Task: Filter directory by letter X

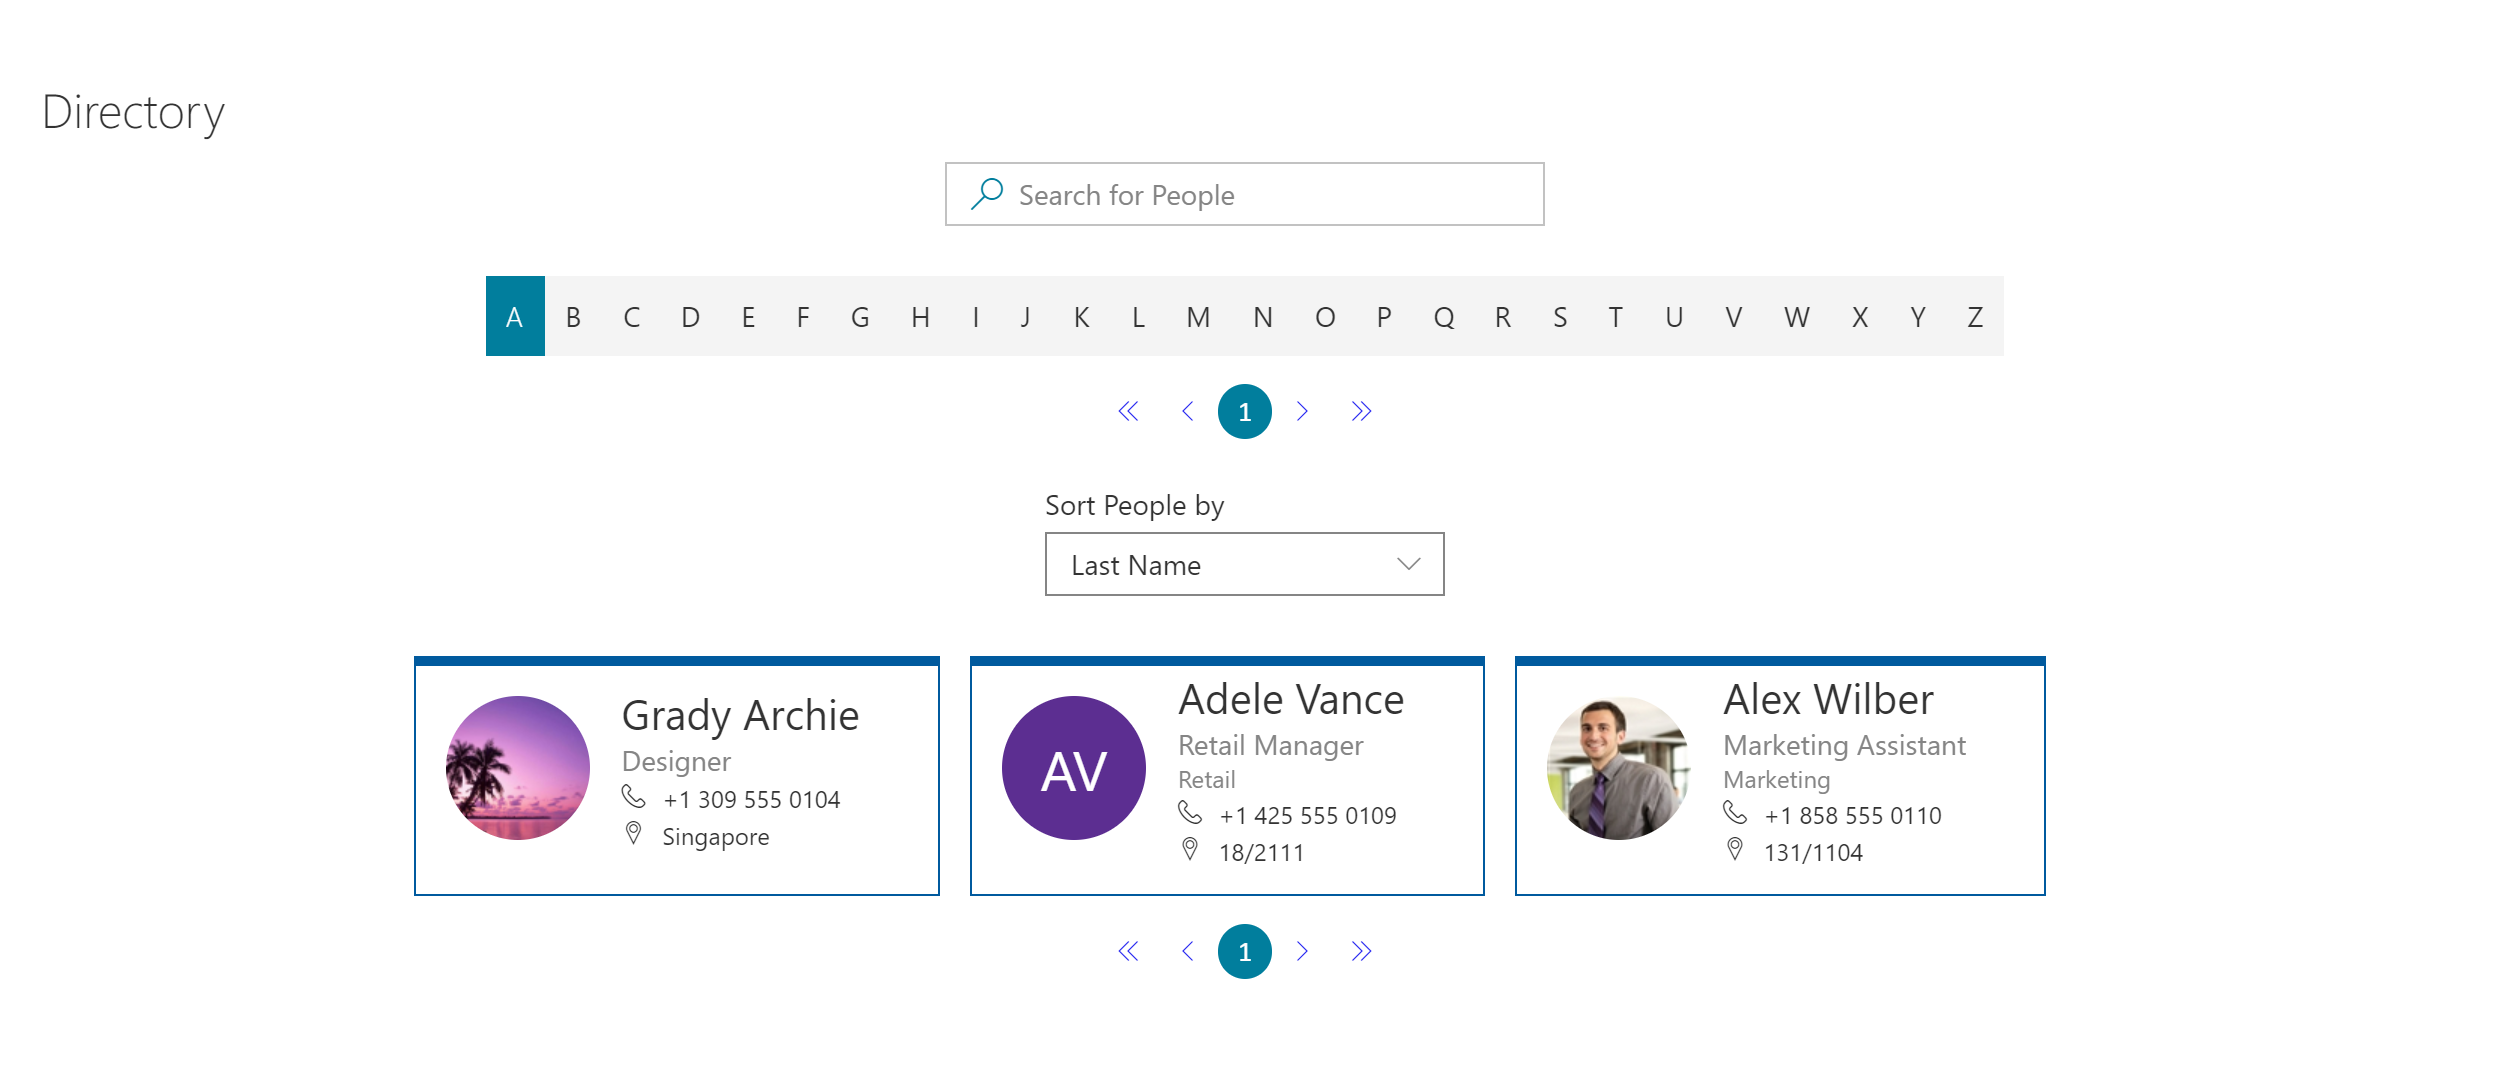Action: pos(1860,316)
